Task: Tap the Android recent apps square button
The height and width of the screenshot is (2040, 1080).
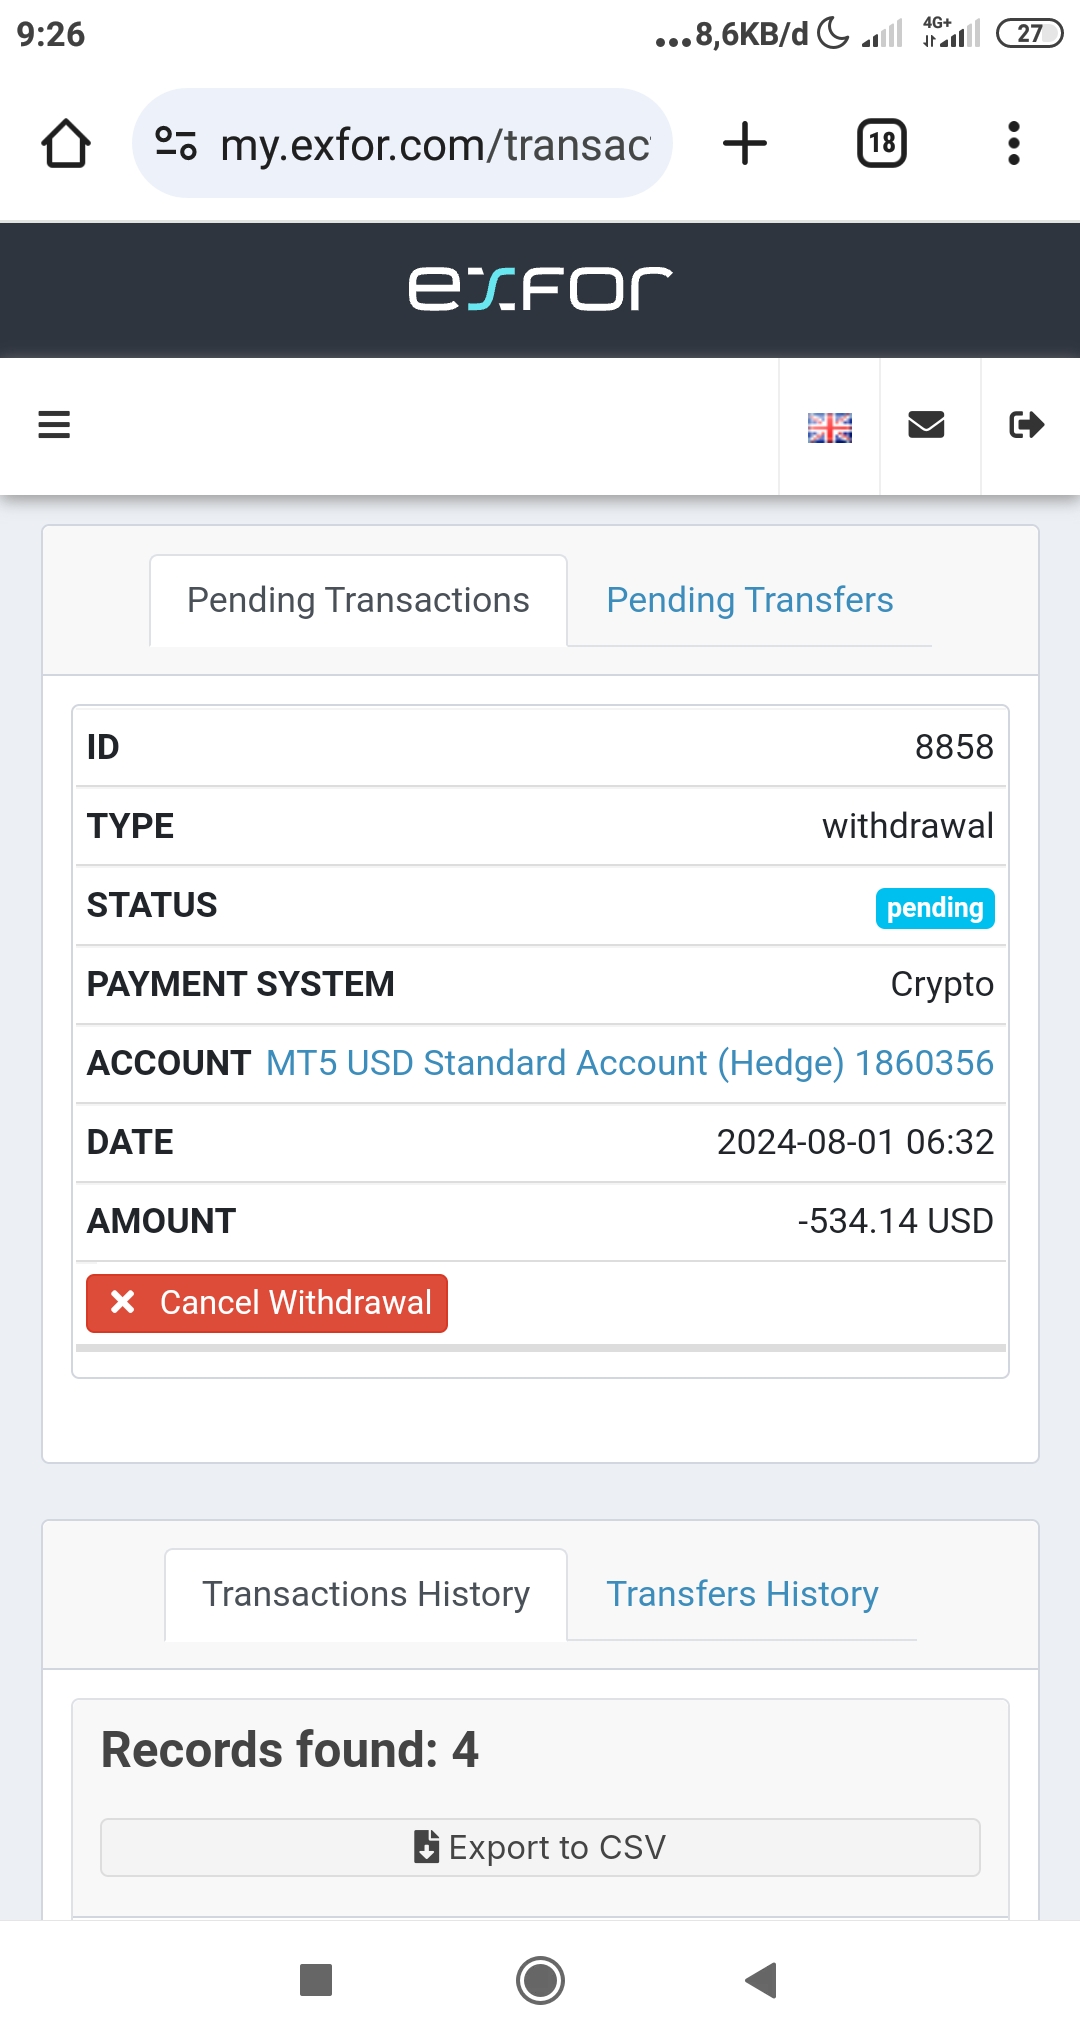Action: [x=316, y=1980]
